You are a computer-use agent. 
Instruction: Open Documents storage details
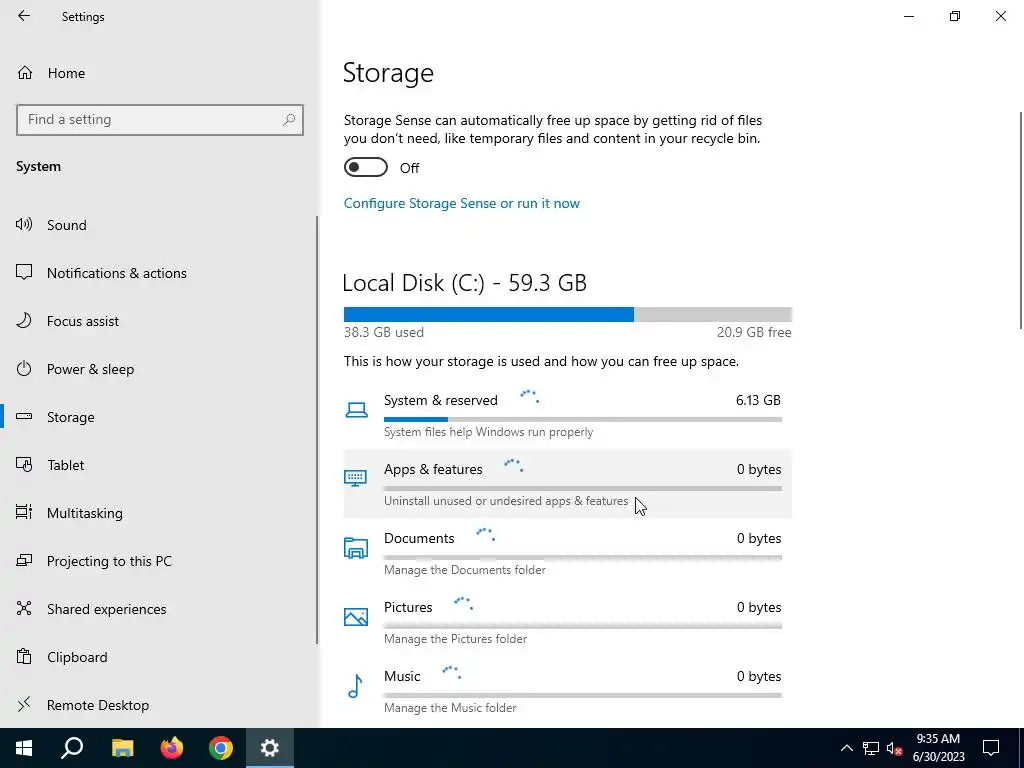pos(568,552)
